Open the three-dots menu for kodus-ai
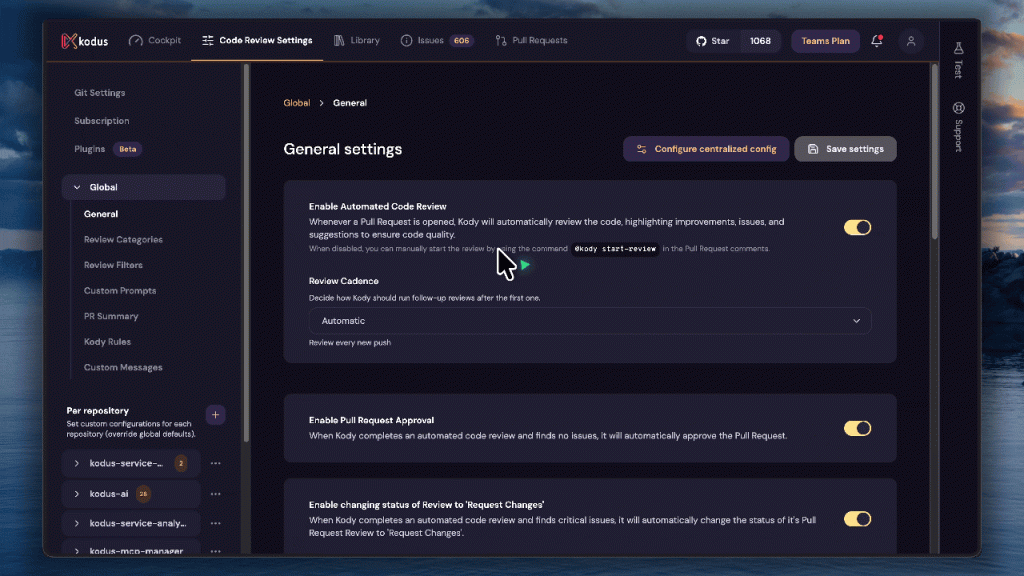 215,494
